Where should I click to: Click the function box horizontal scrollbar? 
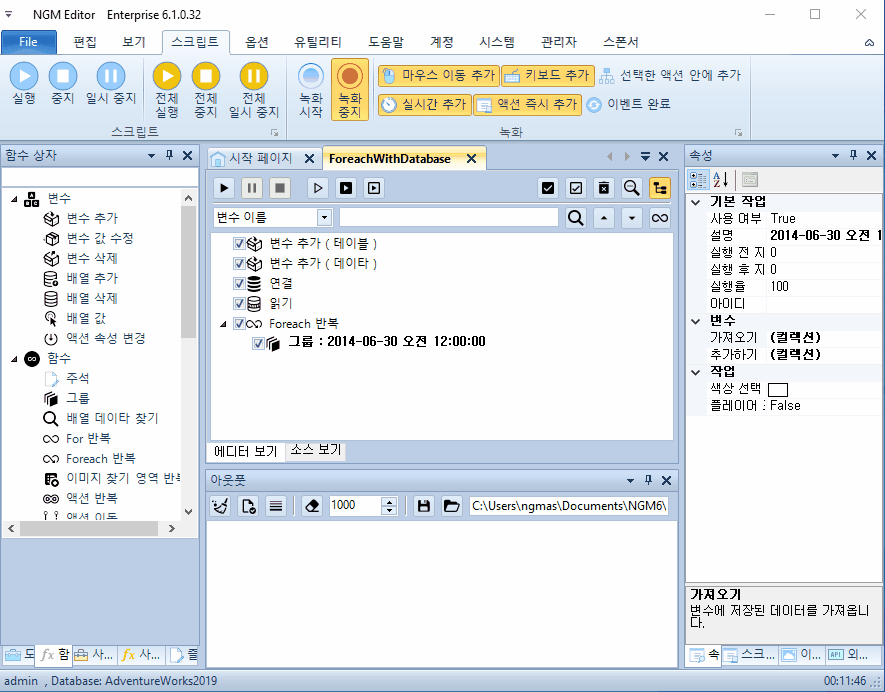point(91,528)
